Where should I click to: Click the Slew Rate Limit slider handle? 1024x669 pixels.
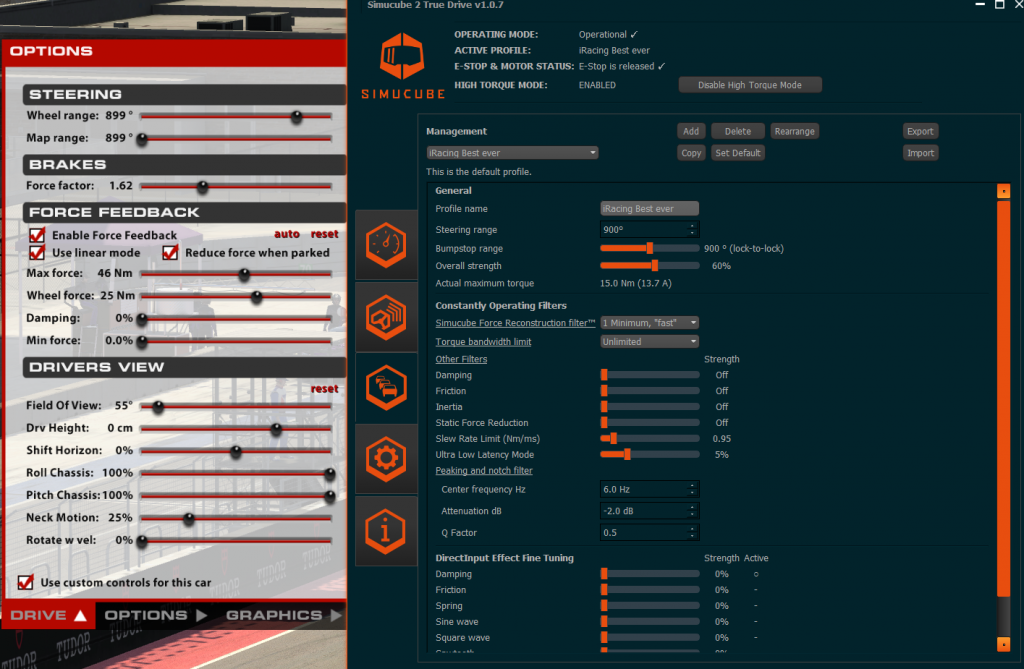pos(613,438)
